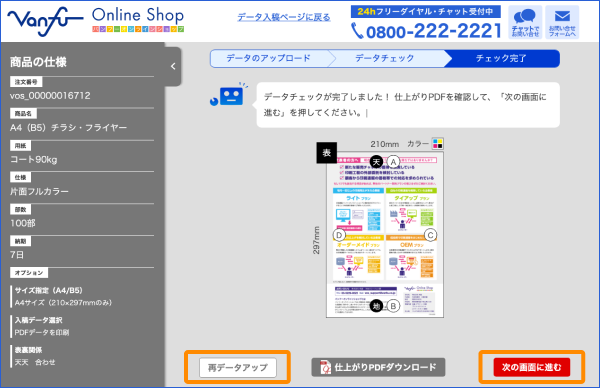Click delivery value 7日
This screenshot has height=388, width=600.
[x=17, y=255]
